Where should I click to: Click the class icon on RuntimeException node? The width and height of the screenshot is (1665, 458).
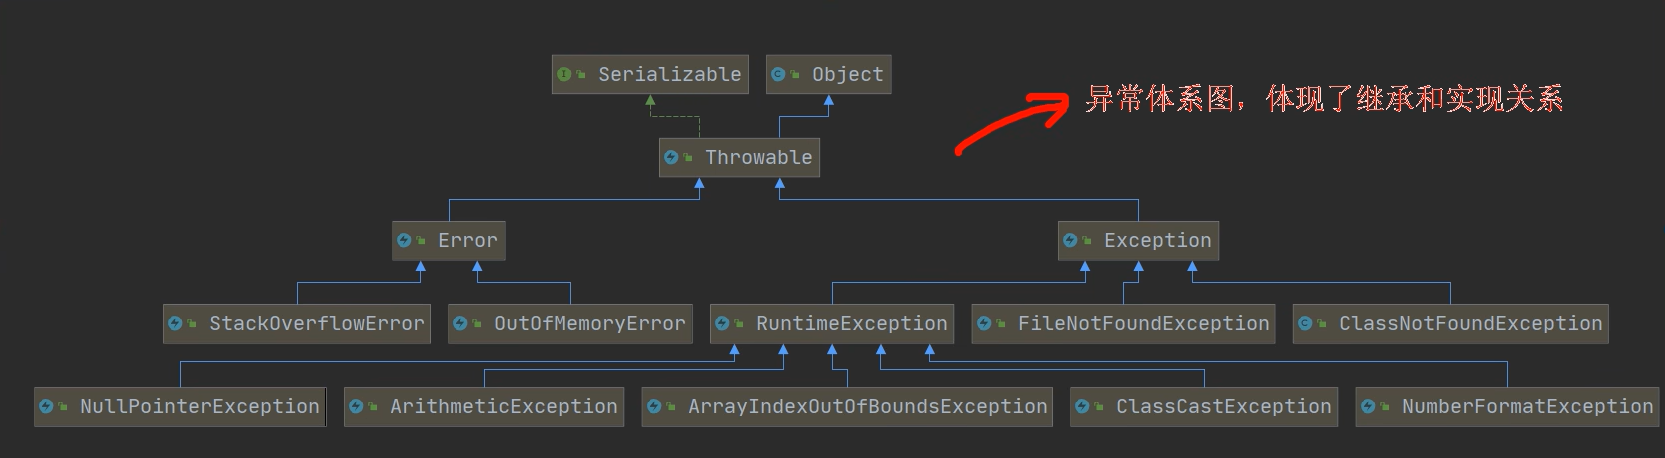point(723,323)
